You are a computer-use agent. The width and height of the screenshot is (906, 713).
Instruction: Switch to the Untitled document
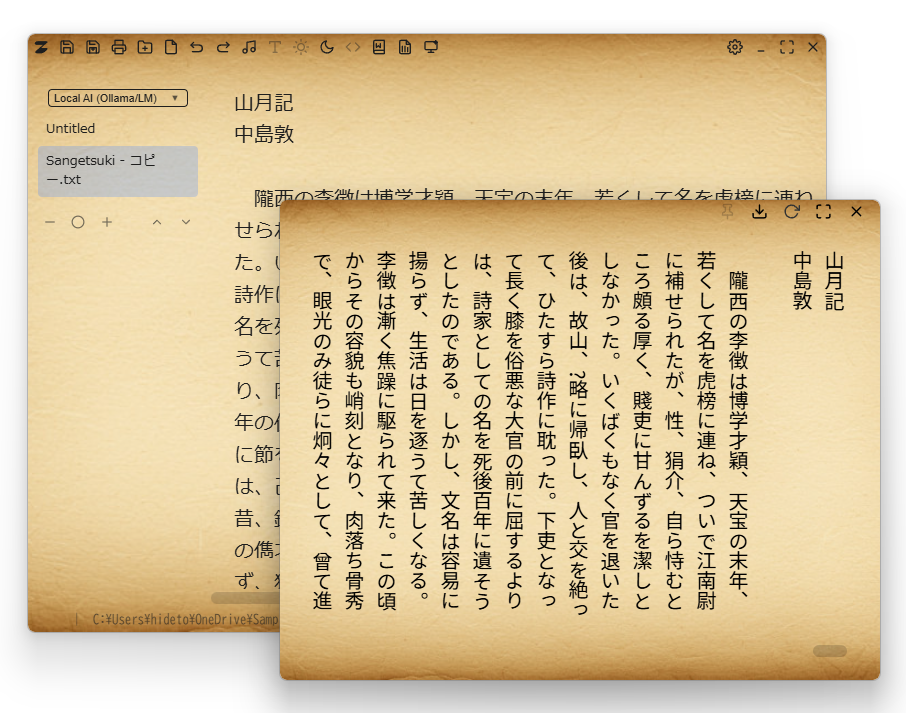click(x=70, y=128)
